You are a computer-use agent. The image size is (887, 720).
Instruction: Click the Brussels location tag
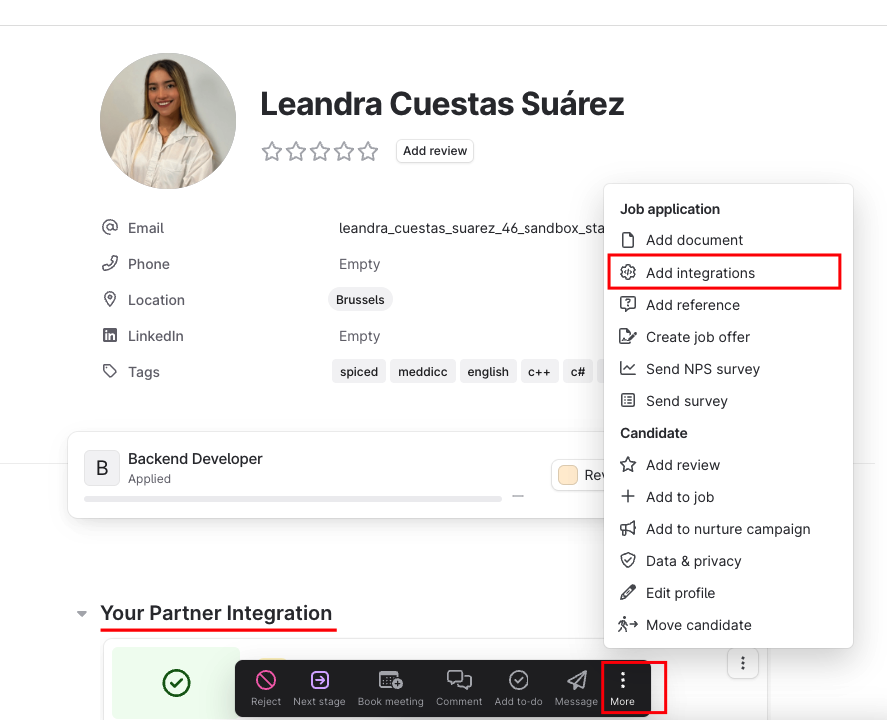[x=360, y=300]
